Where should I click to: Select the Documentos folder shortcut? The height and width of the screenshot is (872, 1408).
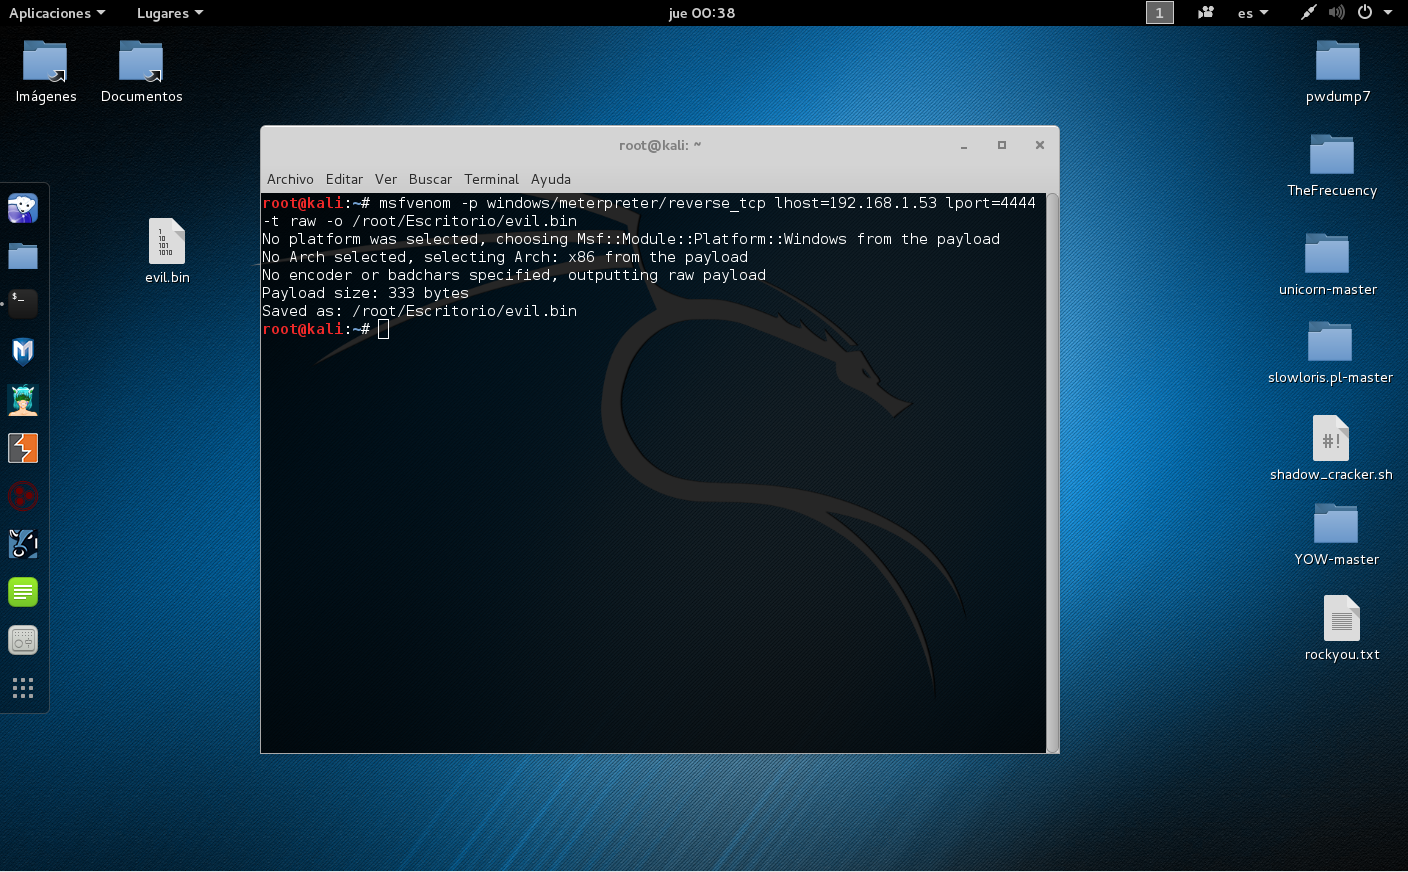pyautogui.click(x=141, y=72)
